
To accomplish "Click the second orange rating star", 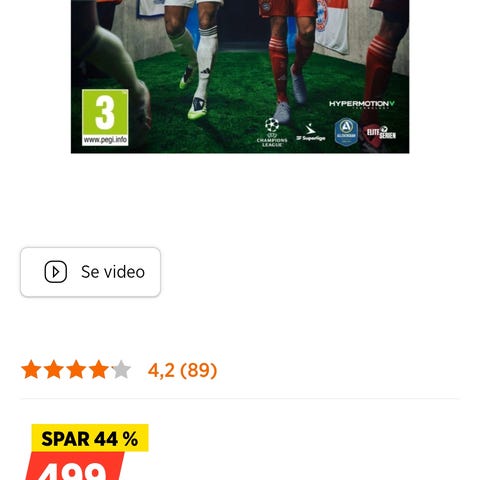I will coord(54,369).
